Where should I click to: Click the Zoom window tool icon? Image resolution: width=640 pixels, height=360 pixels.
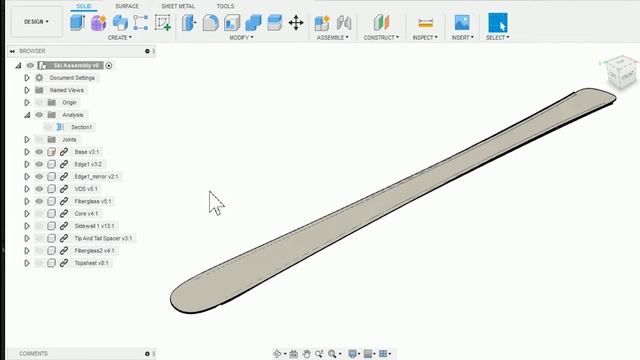pos(319,354)
